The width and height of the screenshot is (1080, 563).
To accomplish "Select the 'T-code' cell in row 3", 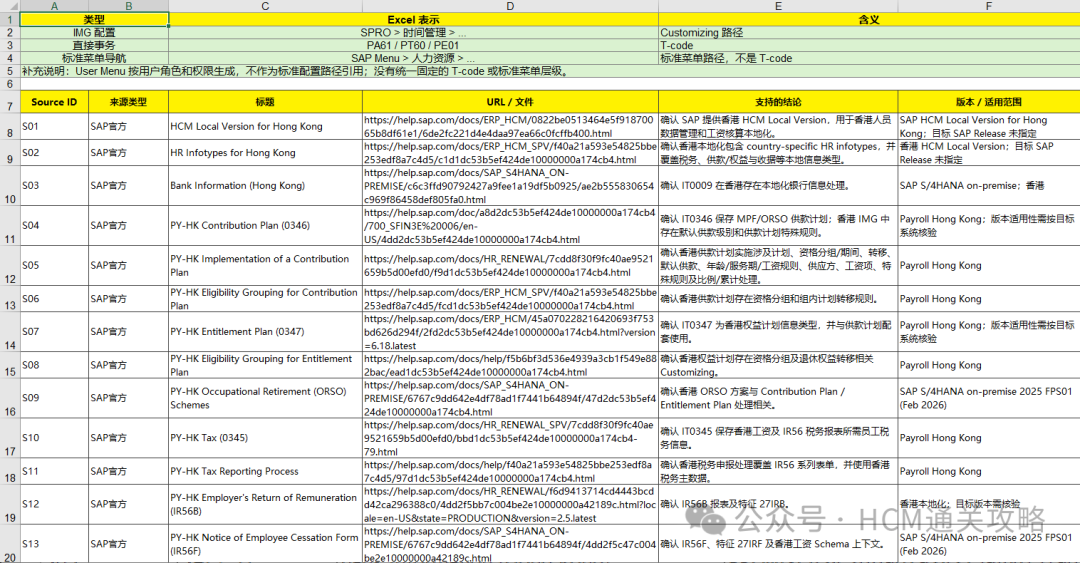I will pos(869,45).
